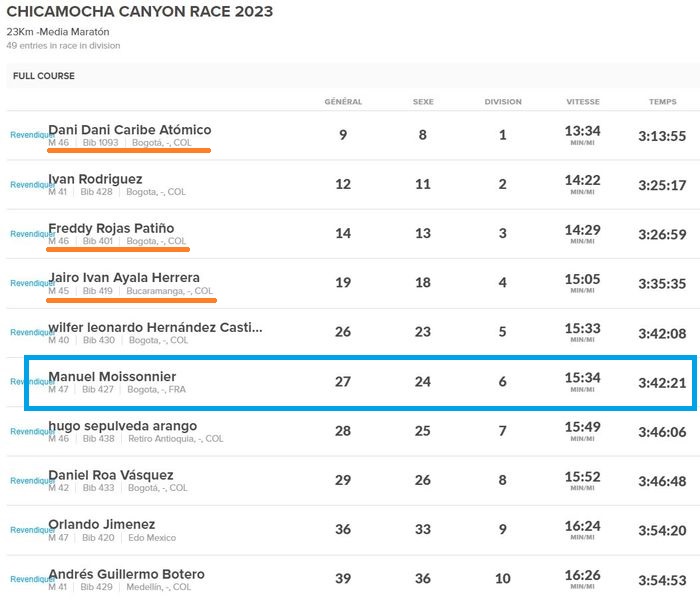This screenshot has width=700, height=602.
Task: Open Manuel Moissonnier's result entry
Action: [112, 376]
